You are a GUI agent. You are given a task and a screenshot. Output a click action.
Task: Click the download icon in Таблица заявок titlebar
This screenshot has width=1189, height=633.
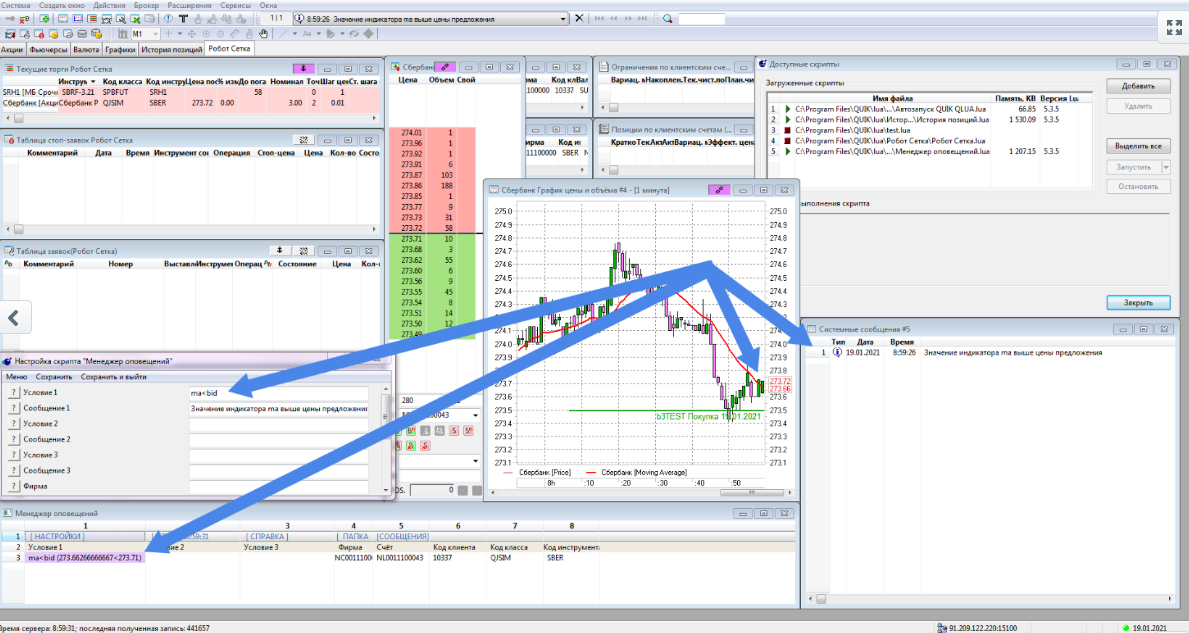pyautogui.click(x=279, y=250)
